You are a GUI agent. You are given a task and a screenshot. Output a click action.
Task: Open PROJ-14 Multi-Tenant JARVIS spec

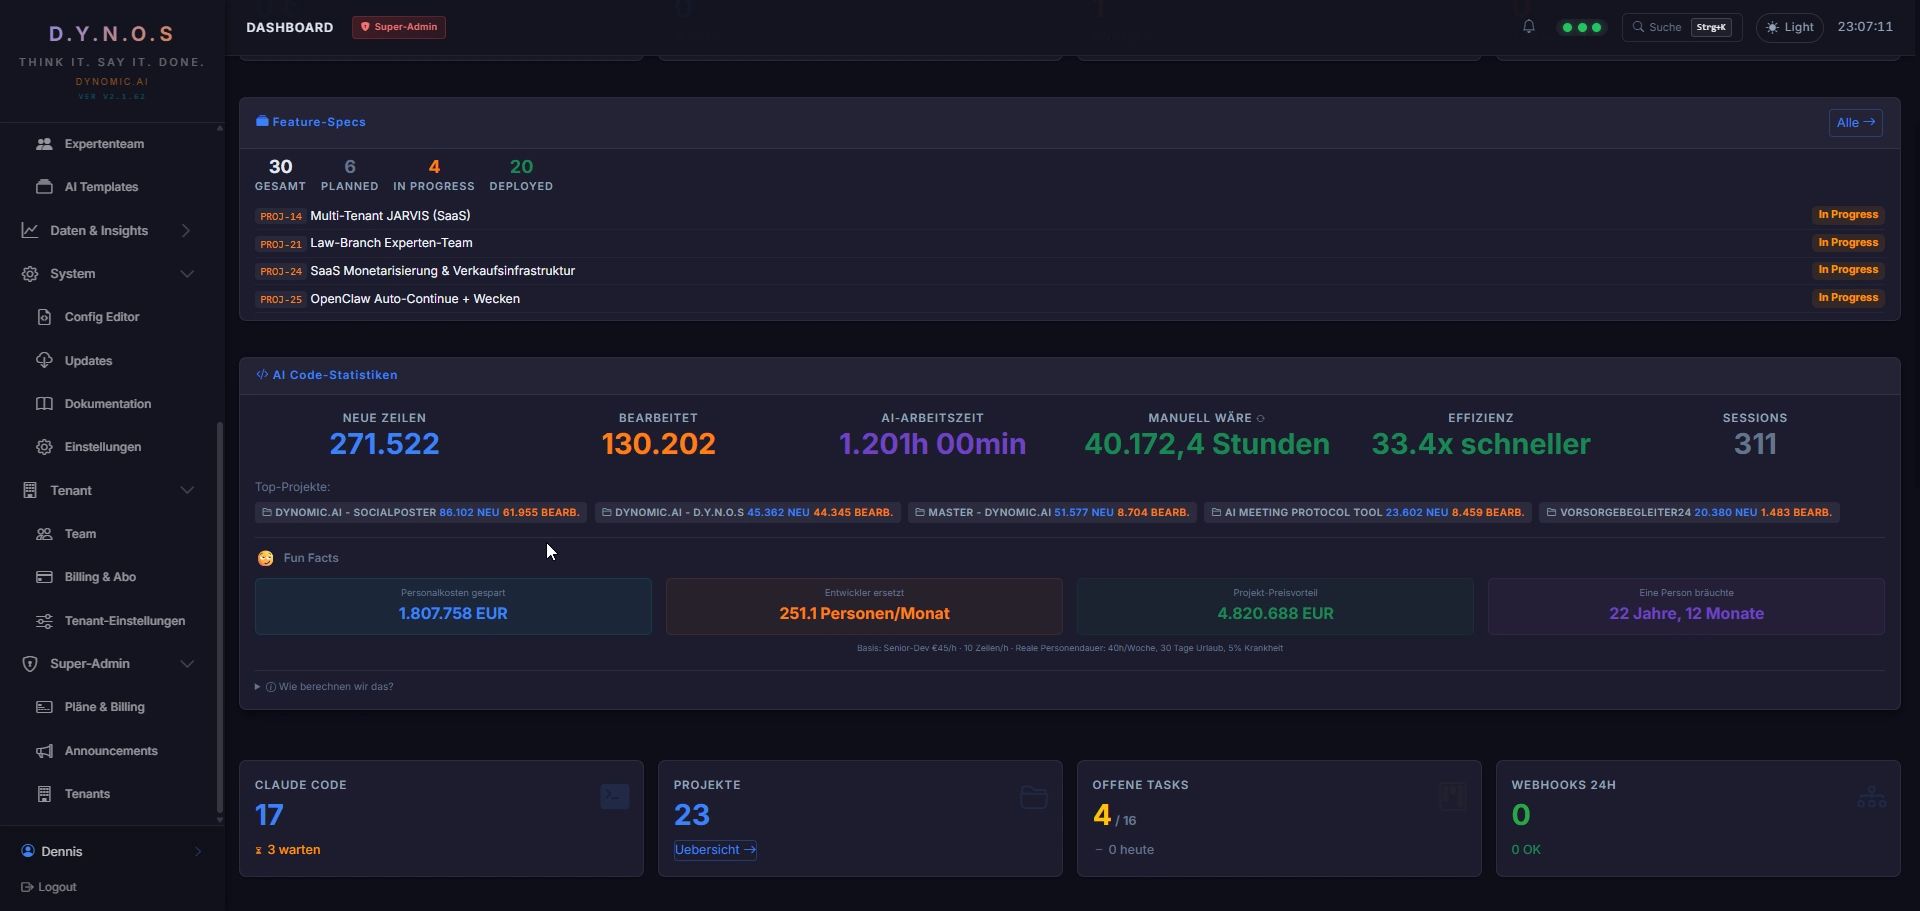pos(1069,216)
